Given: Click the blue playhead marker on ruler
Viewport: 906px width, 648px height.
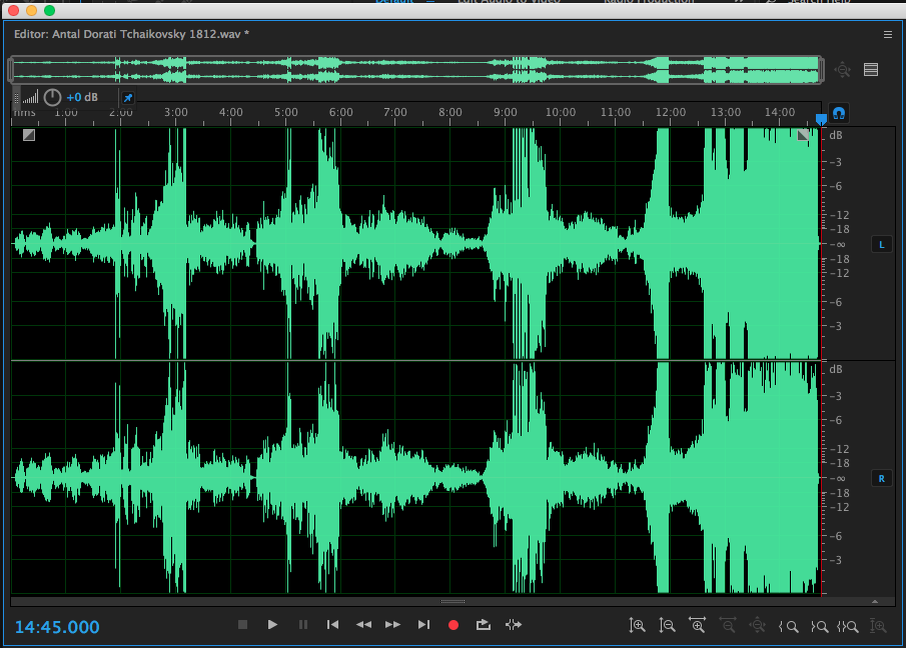Looking at the screenshot, I should 821,120.
